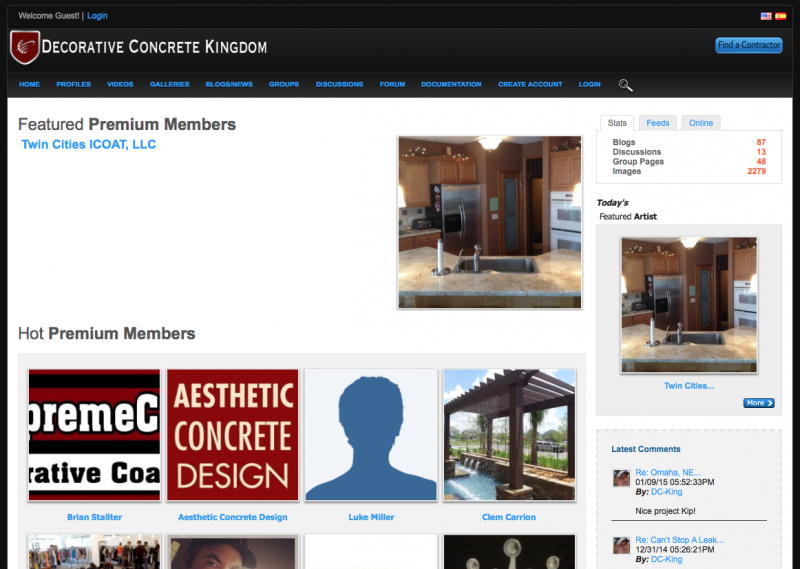Open Luke Miller's silhouette profile picture

pyautogui.click(x=371, y=435)
